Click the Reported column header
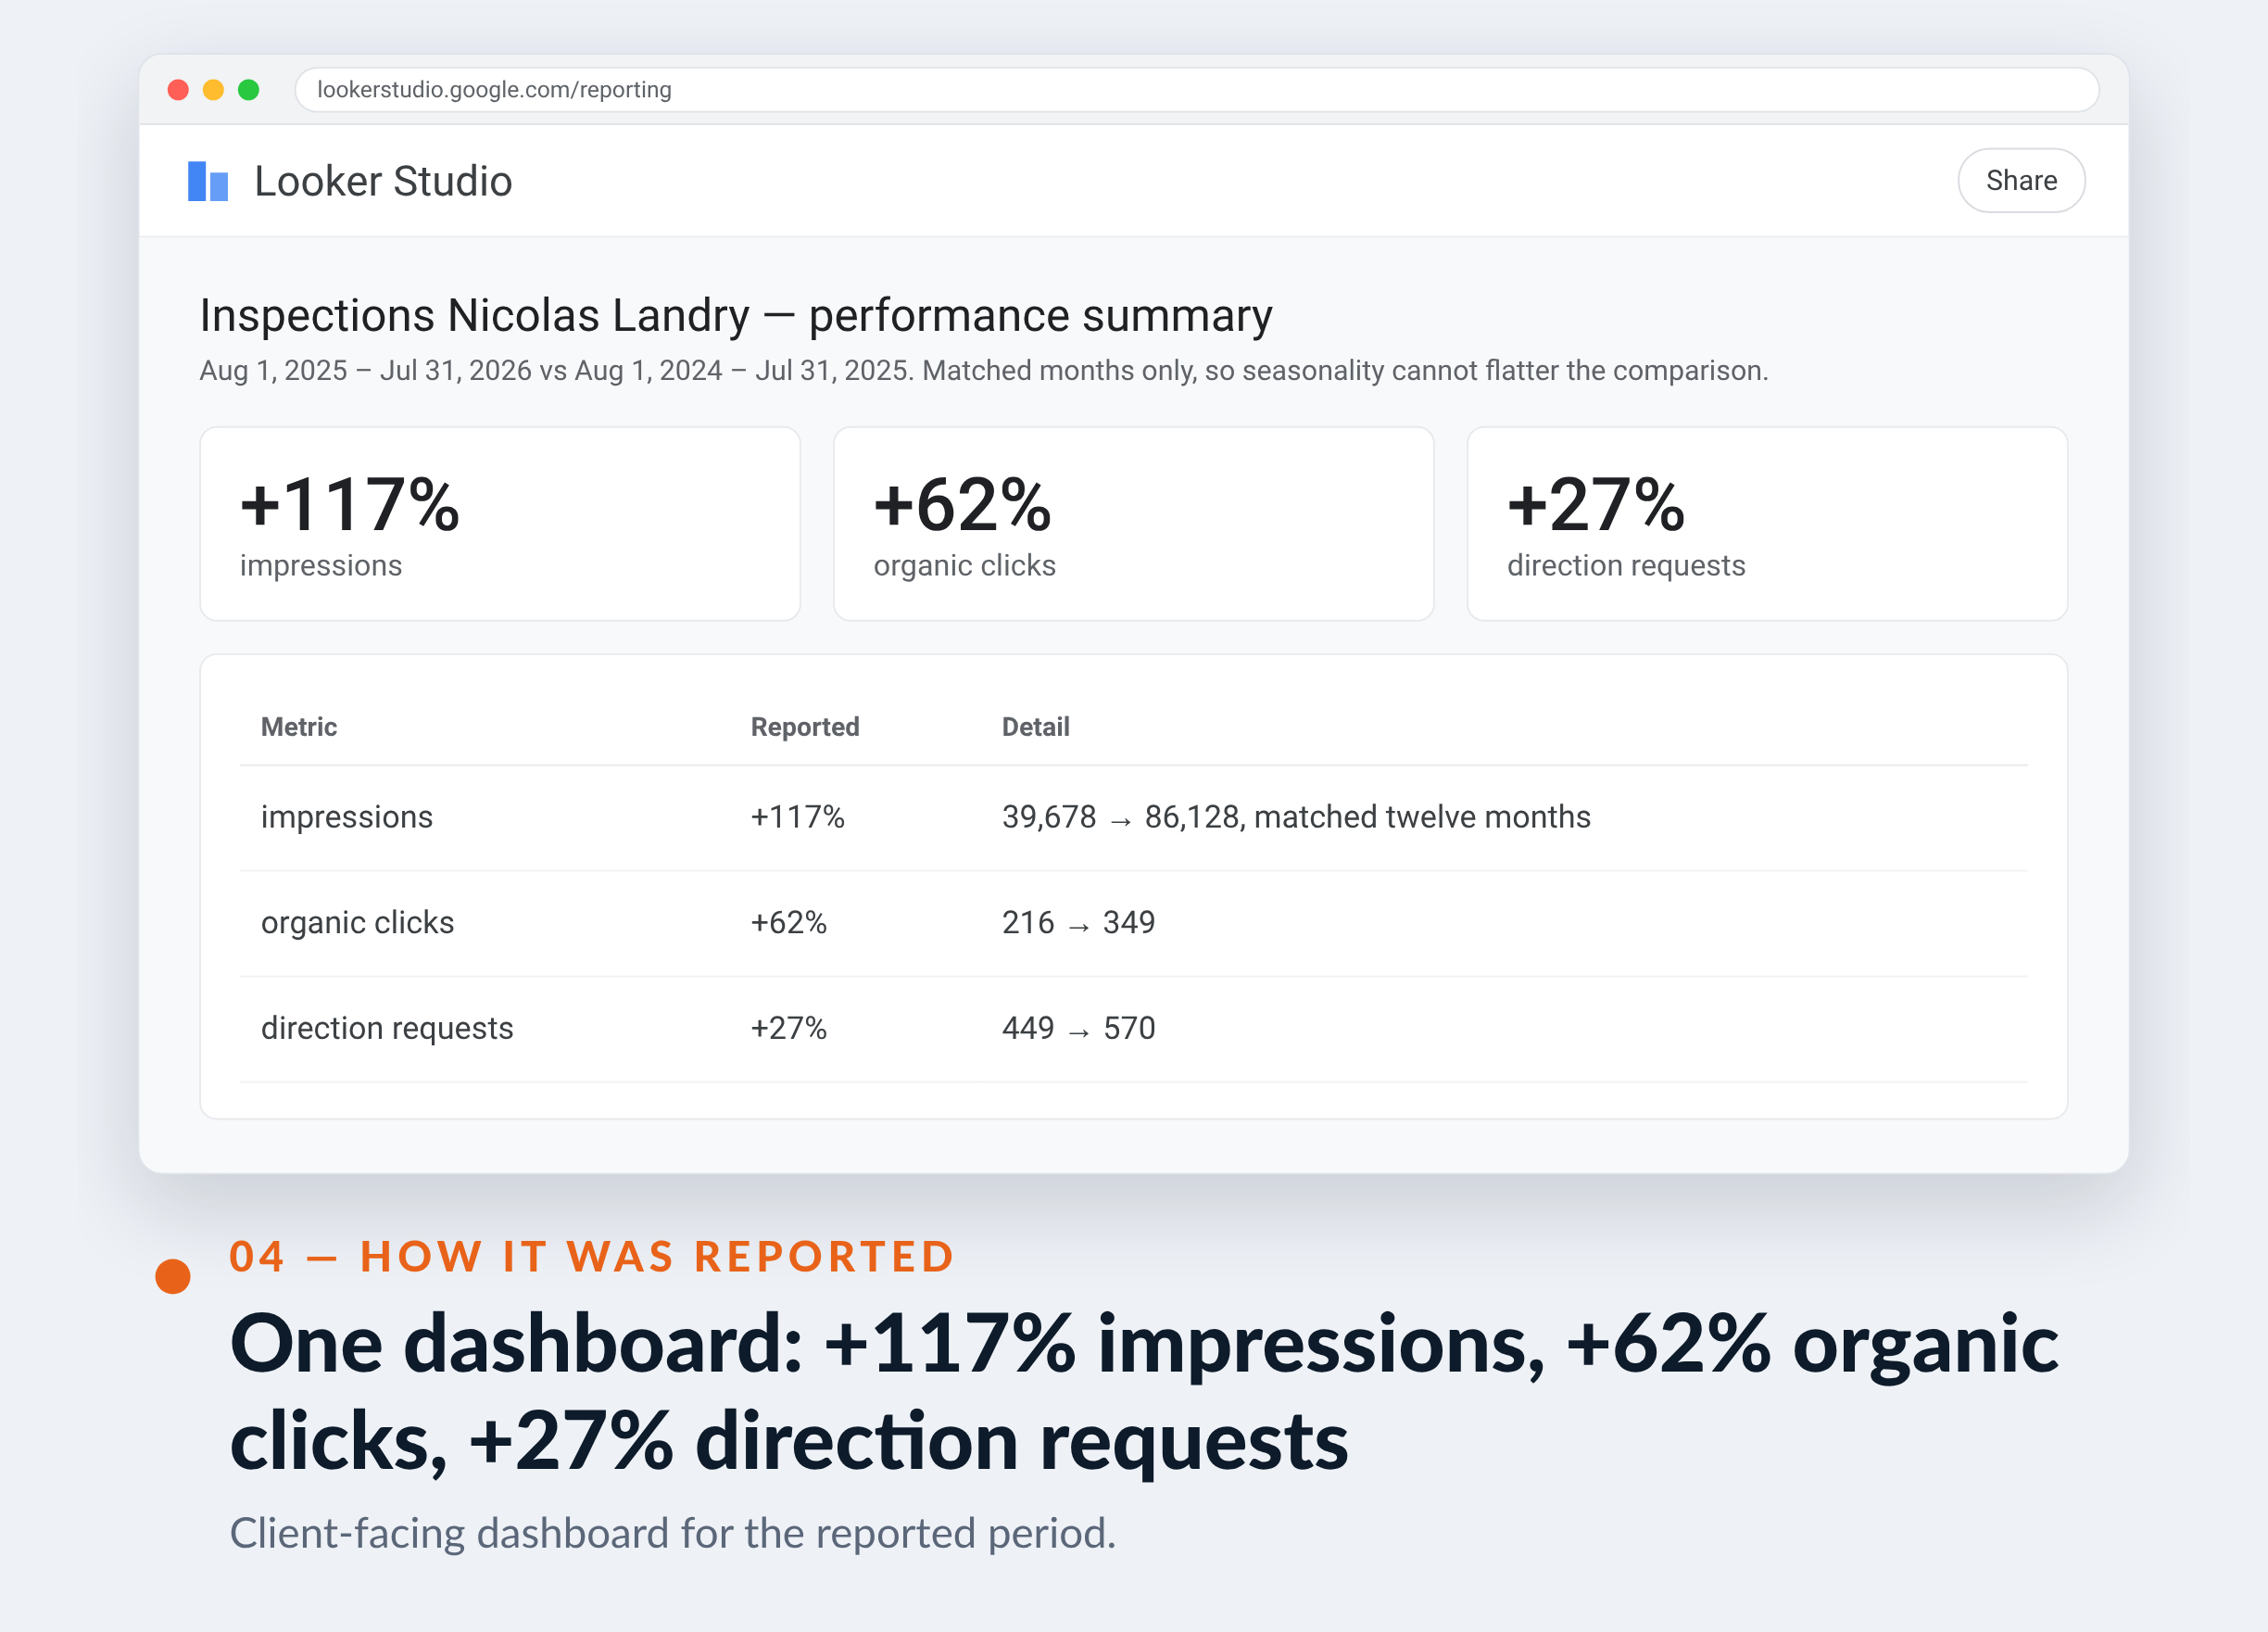2268x1632 pixels. click(805, 727)
